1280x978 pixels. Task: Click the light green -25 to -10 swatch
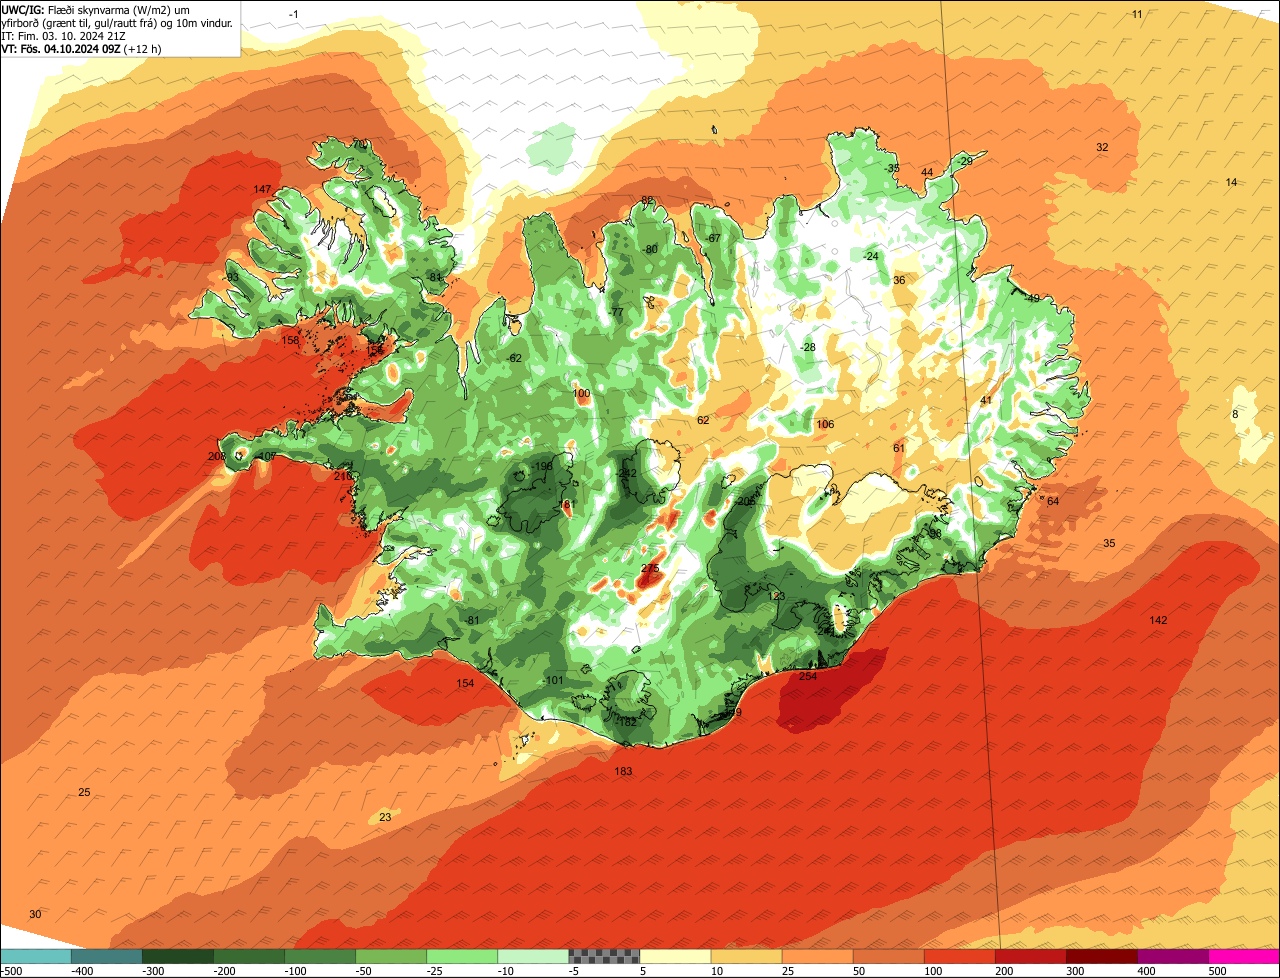(x=462, y=956)
